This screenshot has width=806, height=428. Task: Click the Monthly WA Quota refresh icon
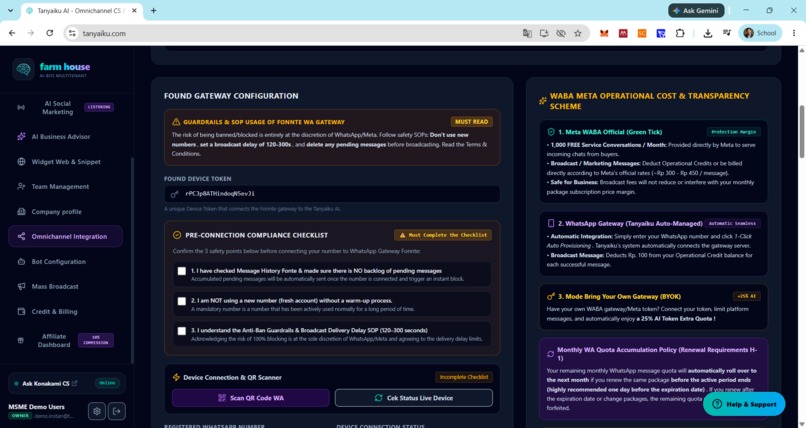click(x=551, y=354)
